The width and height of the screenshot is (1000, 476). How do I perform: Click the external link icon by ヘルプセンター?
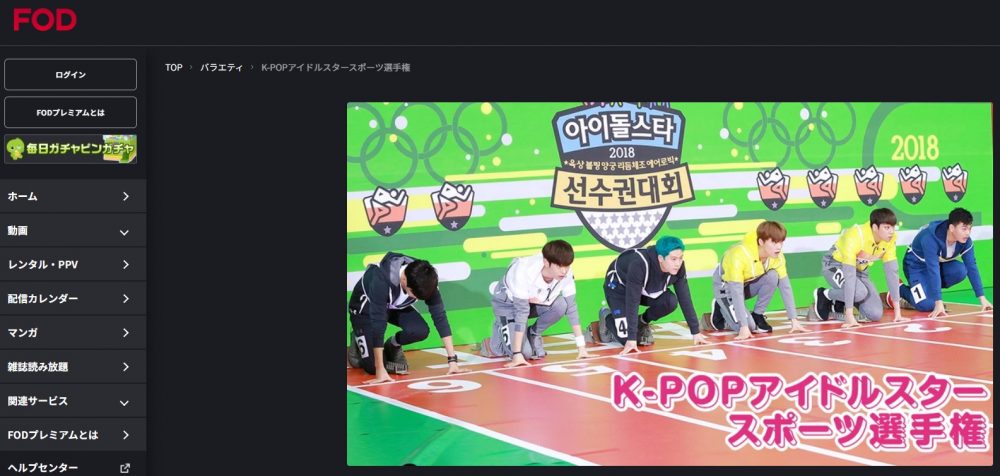125,468
